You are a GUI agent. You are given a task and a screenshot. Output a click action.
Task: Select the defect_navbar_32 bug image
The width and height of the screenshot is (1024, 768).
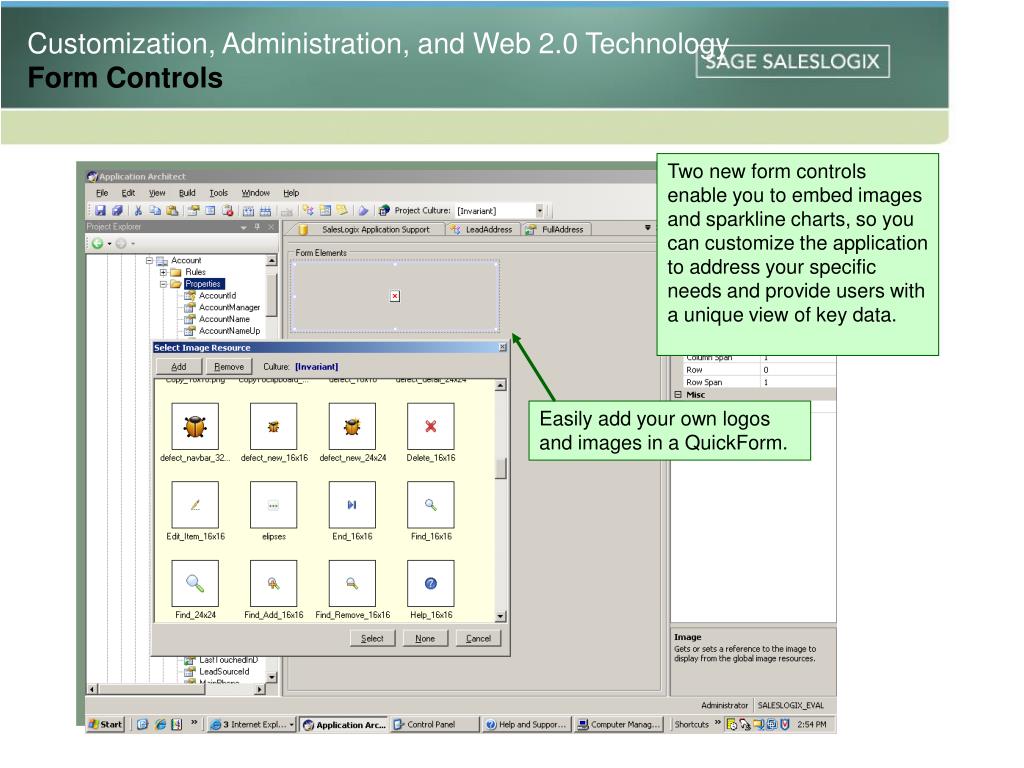(x=195, y=426)
